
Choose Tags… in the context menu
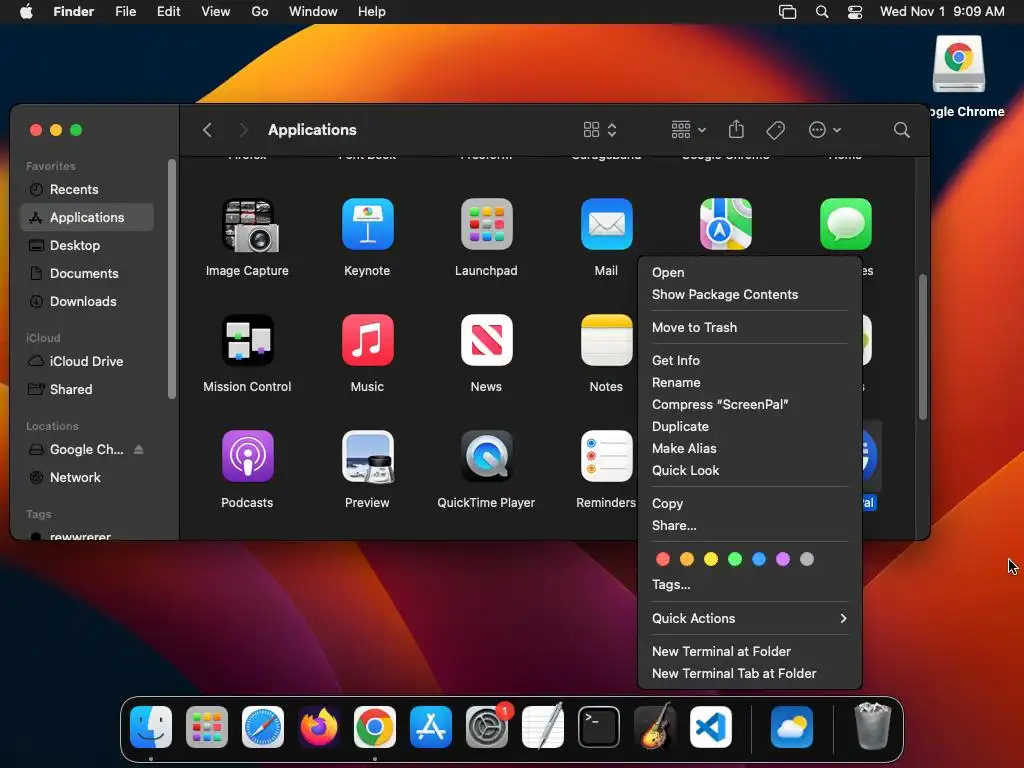pyautogui.click(x=750, y=584)
